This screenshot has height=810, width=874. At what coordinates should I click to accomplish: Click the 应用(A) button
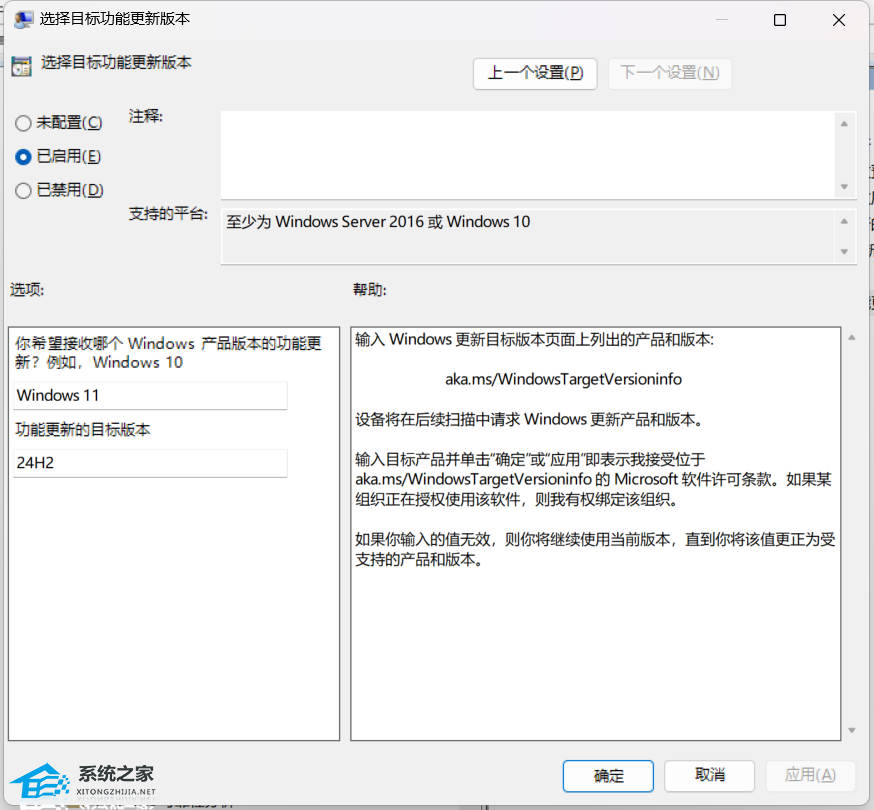pos(810,775)
